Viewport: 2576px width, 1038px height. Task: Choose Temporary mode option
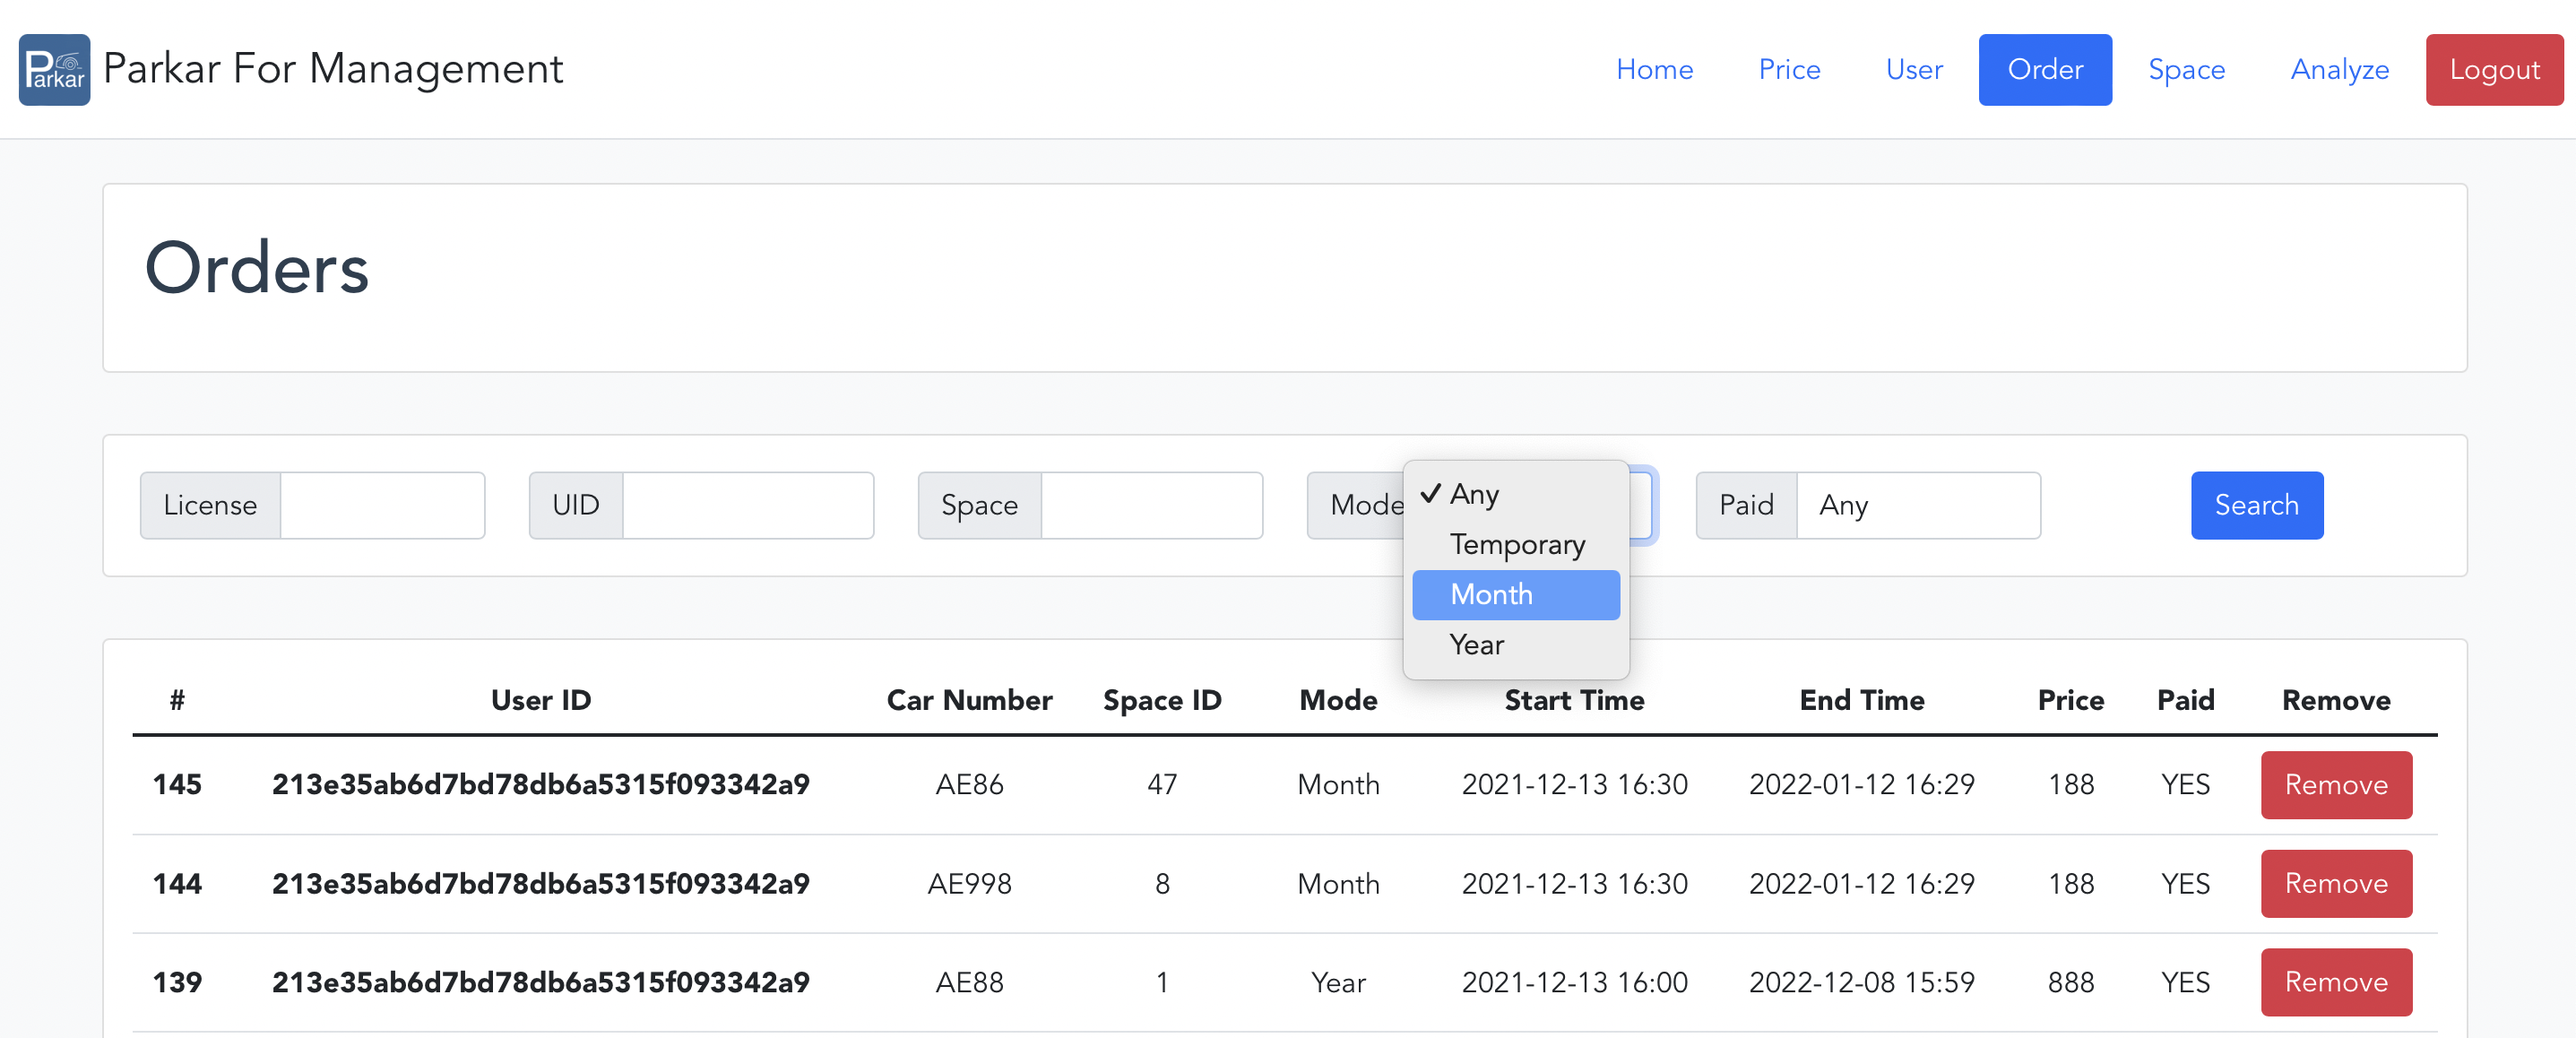click(x=1516, y=544)
